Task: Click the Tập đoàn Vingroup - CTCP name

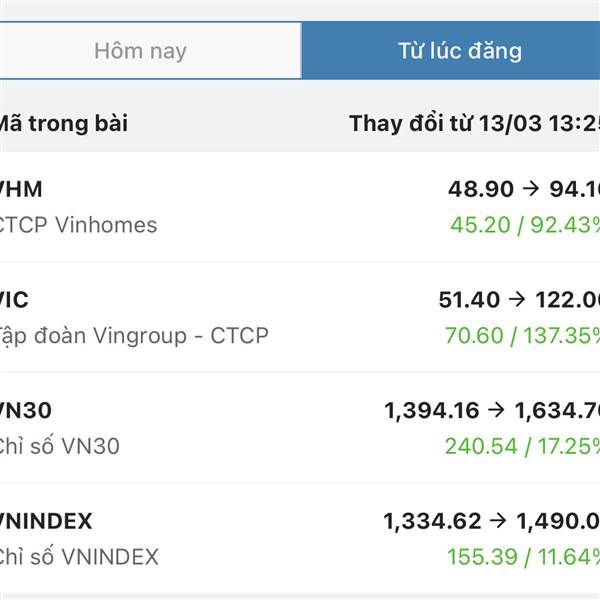Action: click(x=133, y=335)
